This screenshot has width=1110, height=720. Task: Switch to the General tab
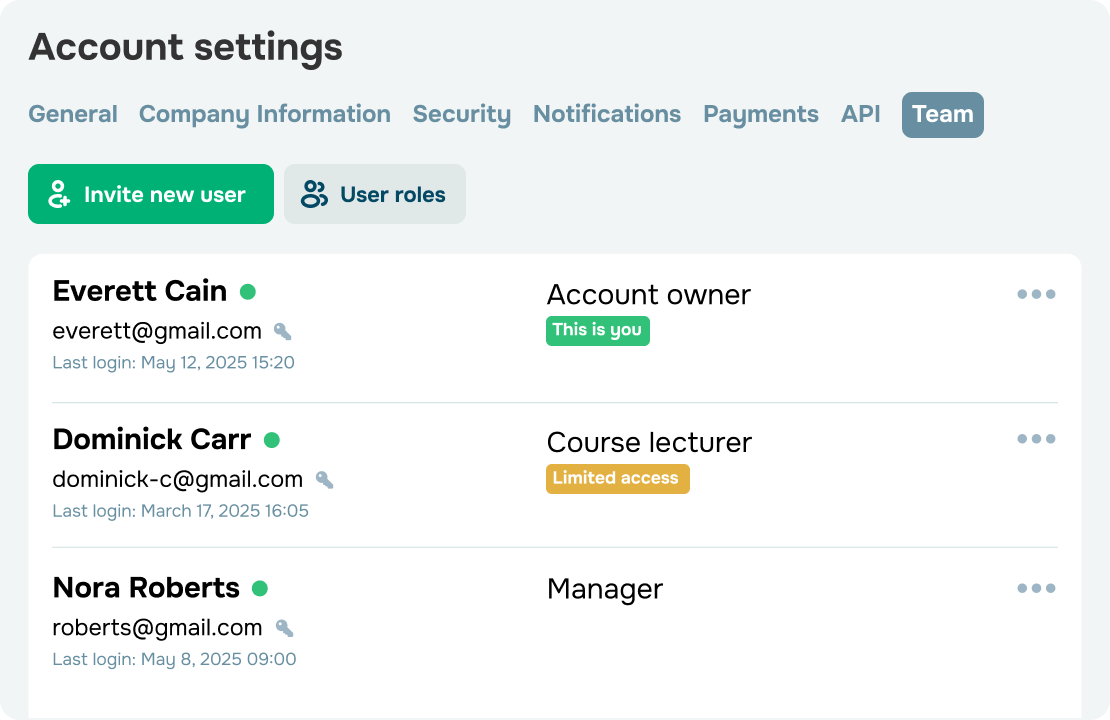(73, 114)
